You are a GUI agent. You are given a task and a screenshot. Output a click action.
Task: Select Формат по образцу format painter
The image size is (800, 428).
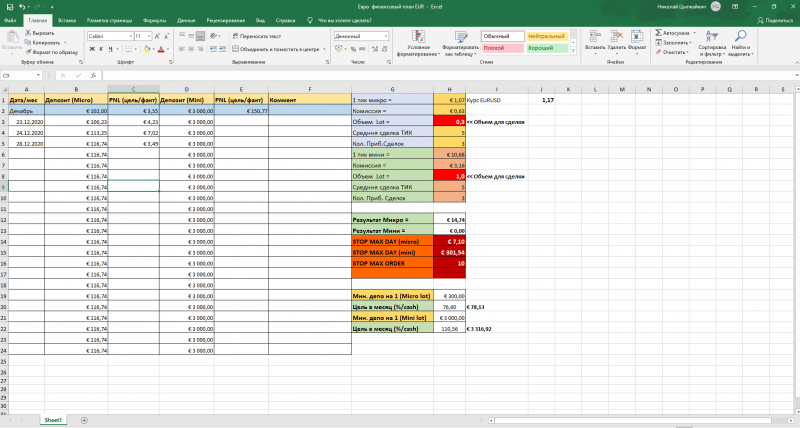click(52, 52)
